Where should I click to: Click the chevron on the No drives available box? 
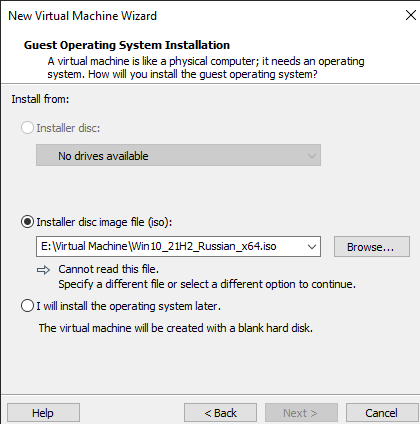[312, 156]
